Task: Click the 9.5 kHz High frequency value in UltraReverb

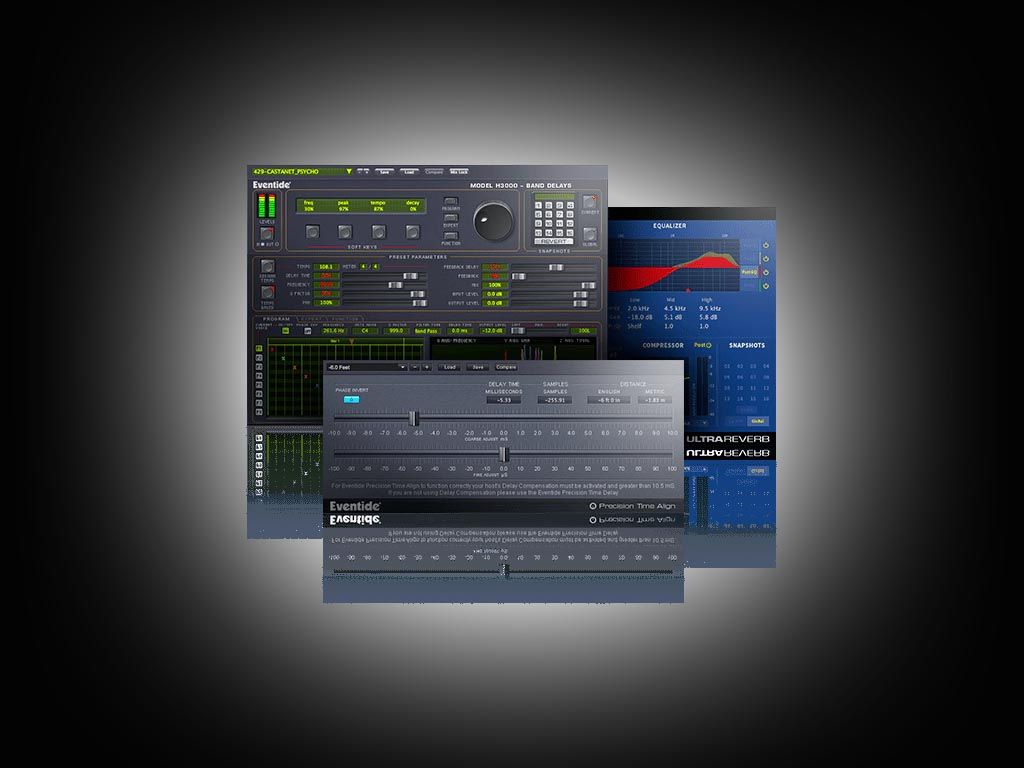Action: tap(710, 308)
